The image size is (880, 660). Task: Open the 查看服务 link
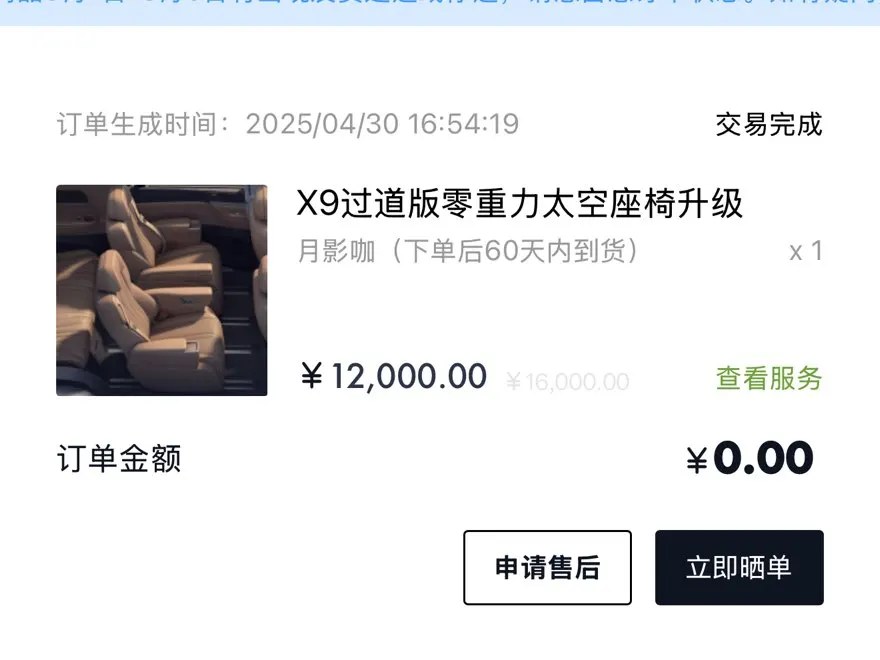pos(769,378)
